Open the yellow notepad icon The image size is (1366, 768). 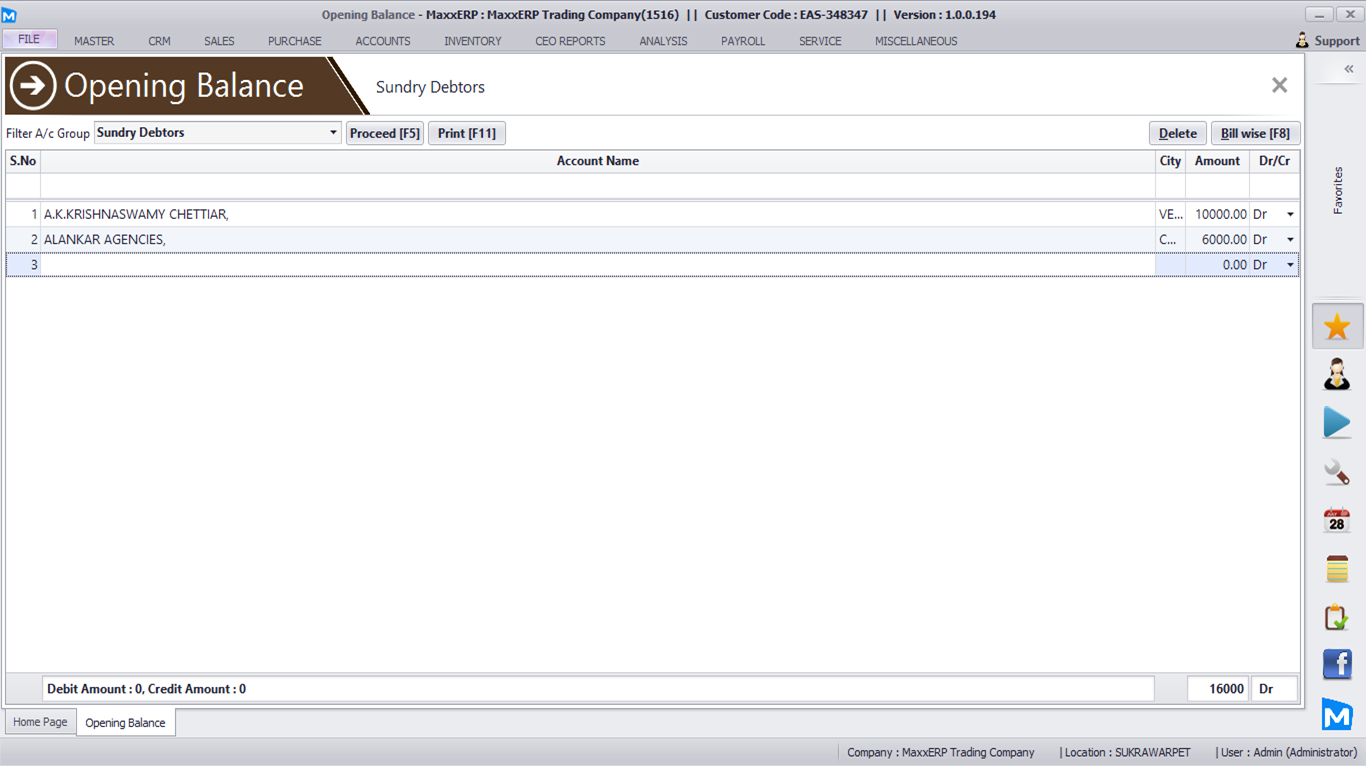click(1337, 569)
